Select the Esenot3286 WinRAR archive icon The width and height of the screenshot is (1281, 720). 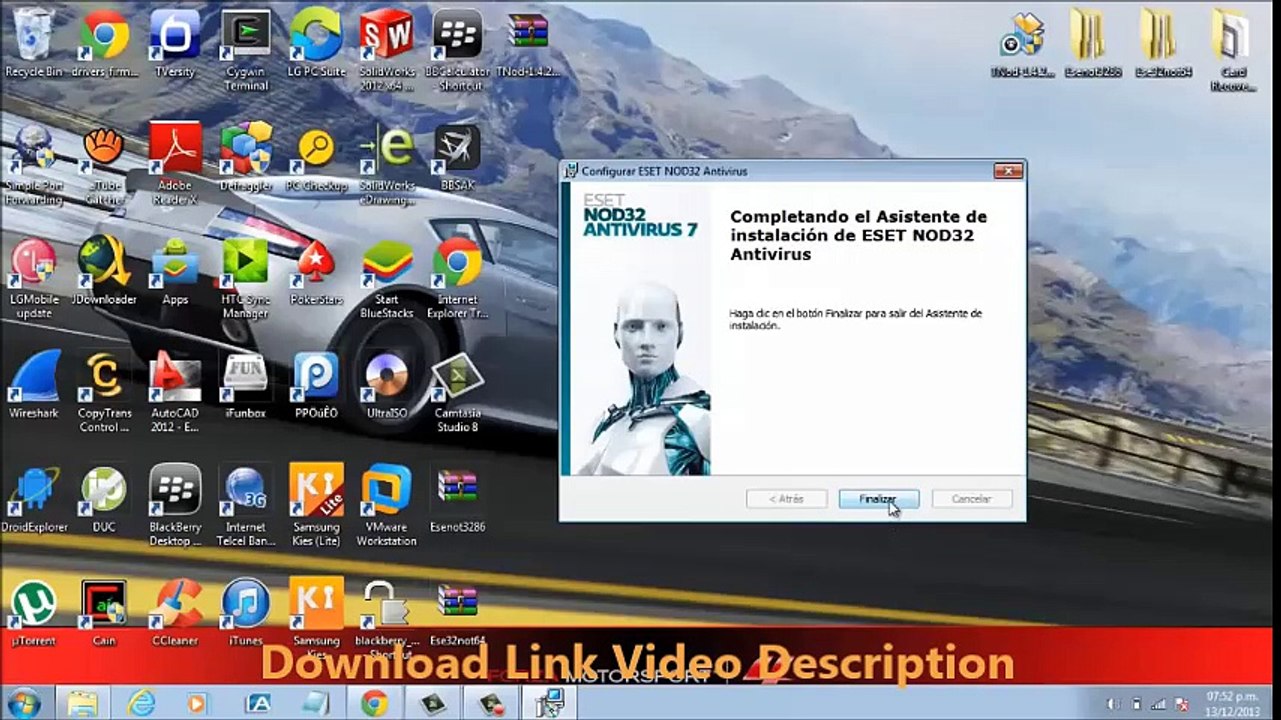click(457, 499)
